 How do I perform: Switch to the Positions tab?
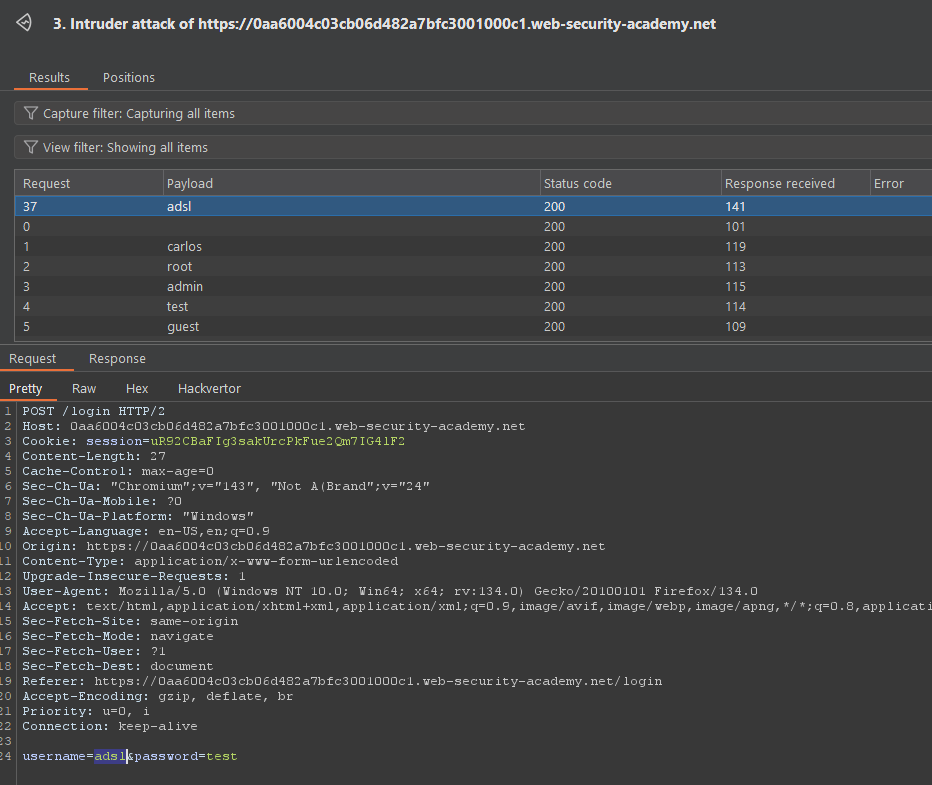(x=129, y=77)
